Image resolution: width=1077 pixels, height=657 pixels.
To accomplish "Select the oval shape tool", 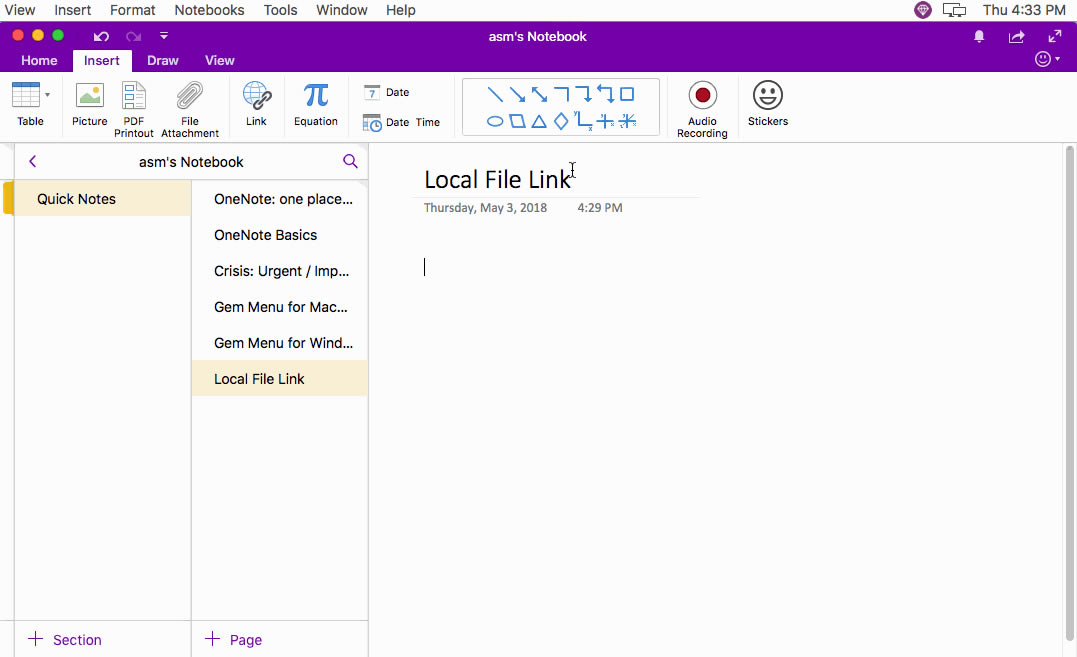I will (x=494, y=120).
